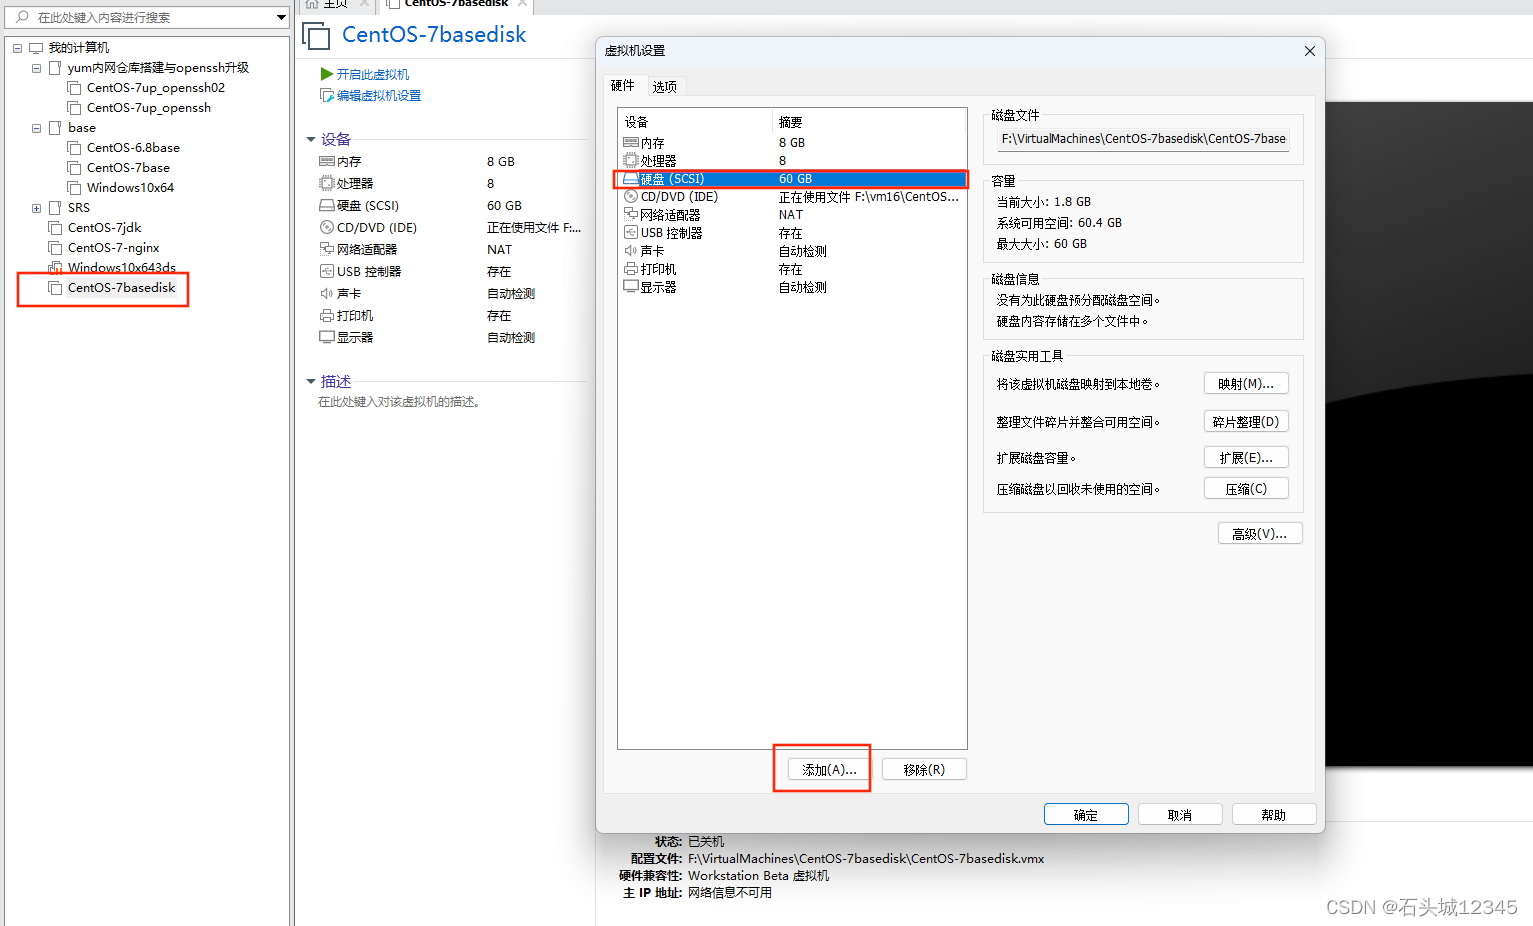Click the USB controller icon in the dialog list
Viewport: 1533px width, 926px height.
(630, 232)
